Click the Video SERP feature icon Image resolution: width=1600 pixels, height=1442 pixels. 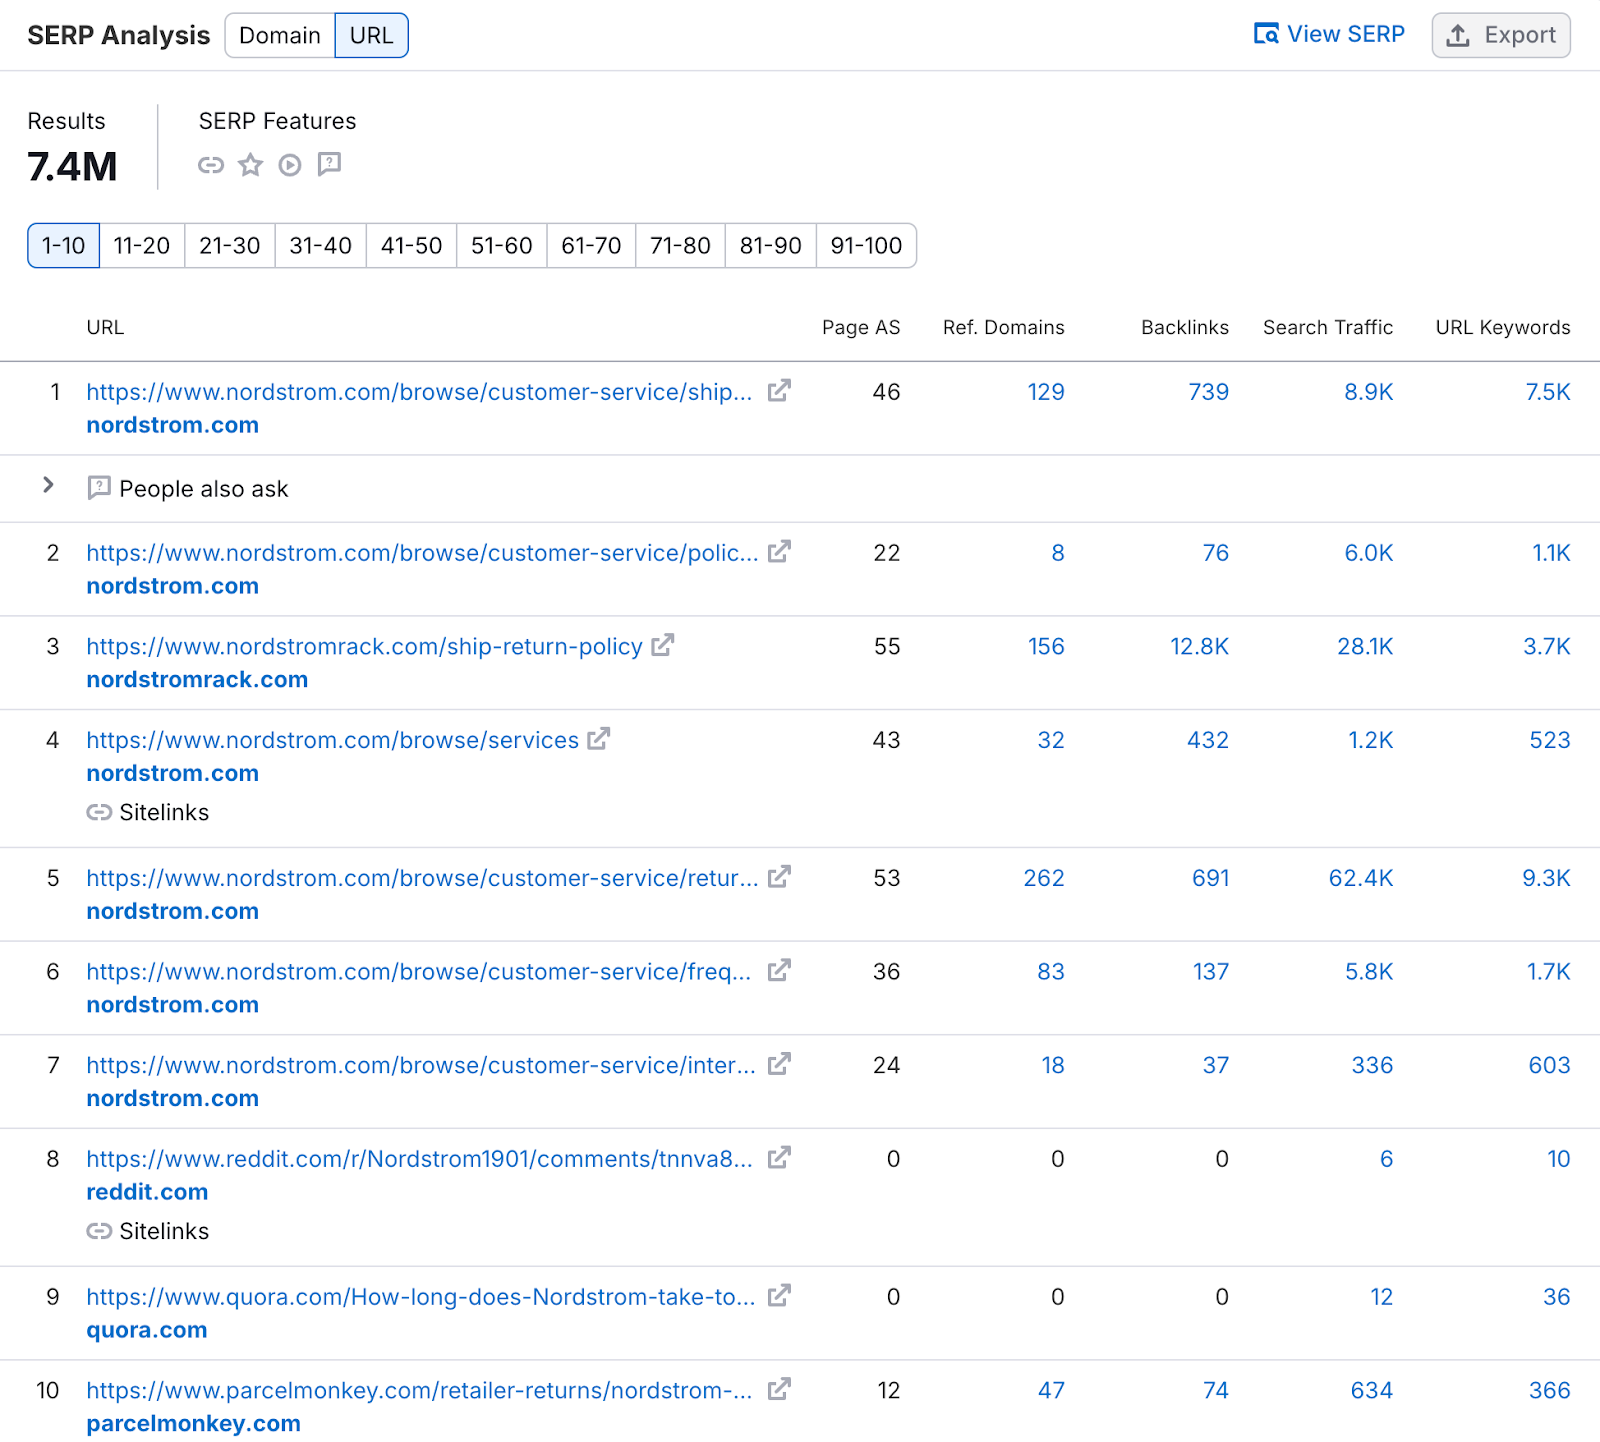[x=290, y=165]
